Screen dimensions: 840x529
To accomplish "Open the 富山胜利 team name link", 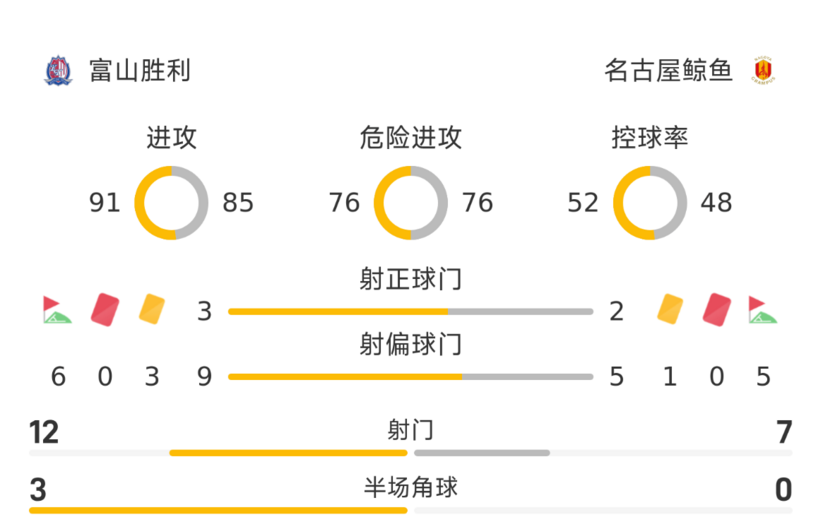I will [x=139, y=71].
